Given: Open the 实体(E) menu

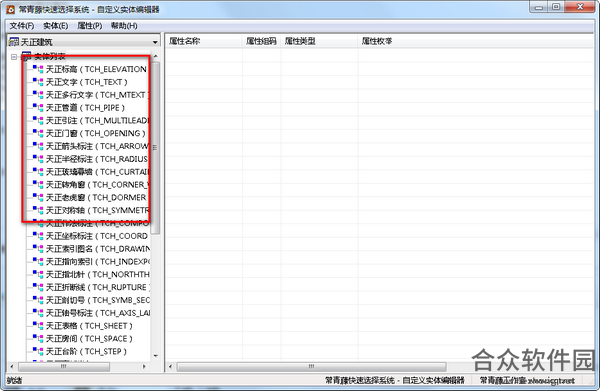Looking at the screenshot, I should pyautogui.click(x=55, y=26).
